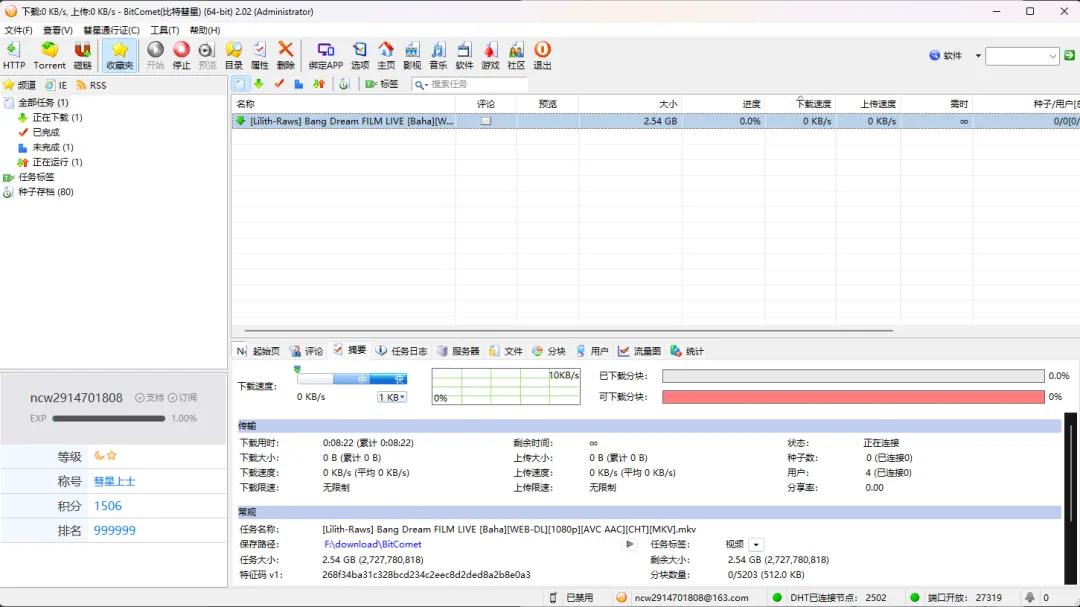Switch to 用户 tab

click(x=592, y=351)
